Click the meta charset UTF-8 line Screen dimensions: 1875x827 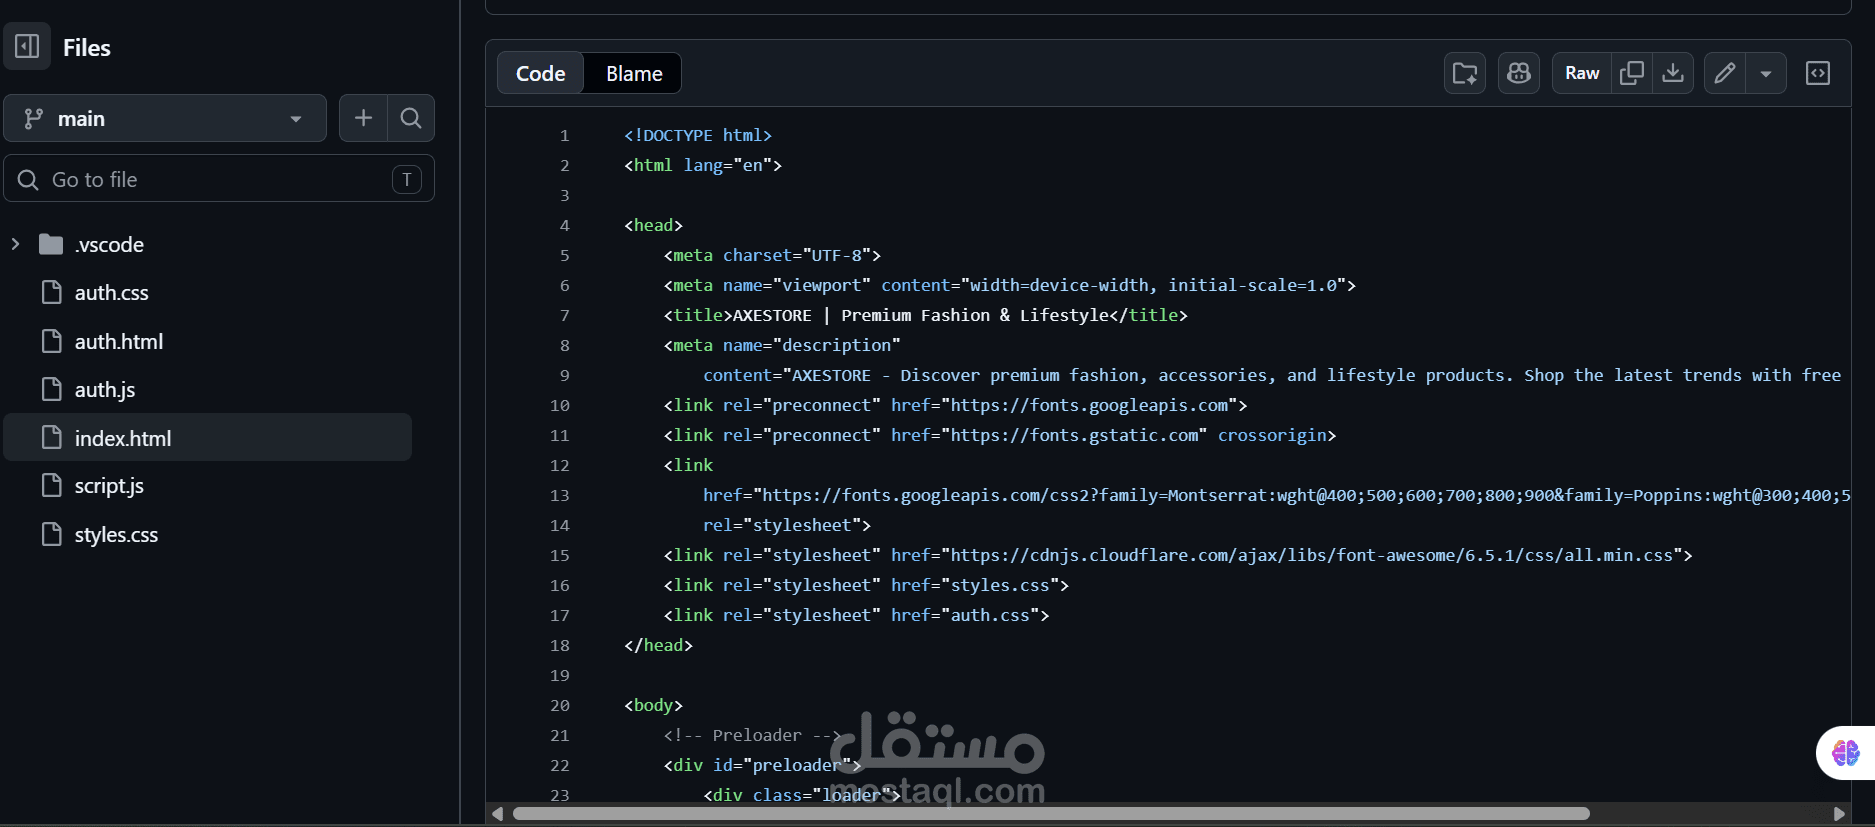click(x=772, y=255)
